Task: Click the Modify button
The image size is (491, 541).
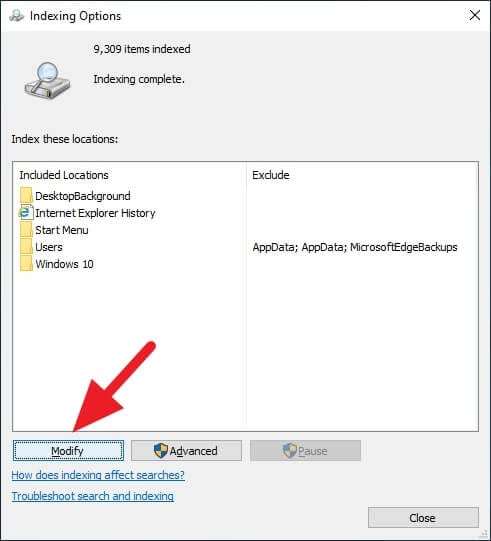Action: pyautogui.click(x=68, y=451)
